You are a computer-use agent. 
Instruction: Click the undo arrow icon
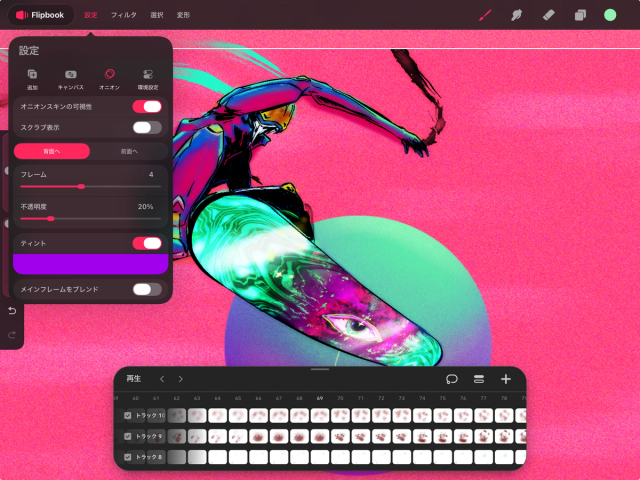[12, 311]
